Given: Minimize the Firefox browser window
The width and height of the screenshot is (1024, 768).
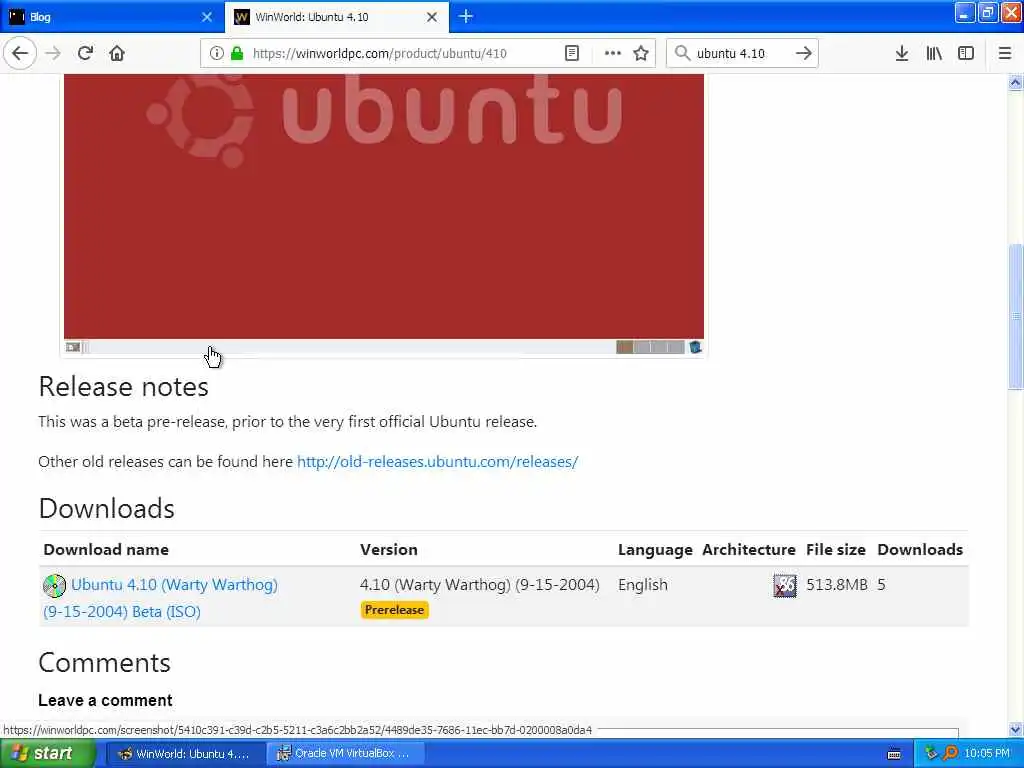Looking at the screenshot, I should point(965,12).
